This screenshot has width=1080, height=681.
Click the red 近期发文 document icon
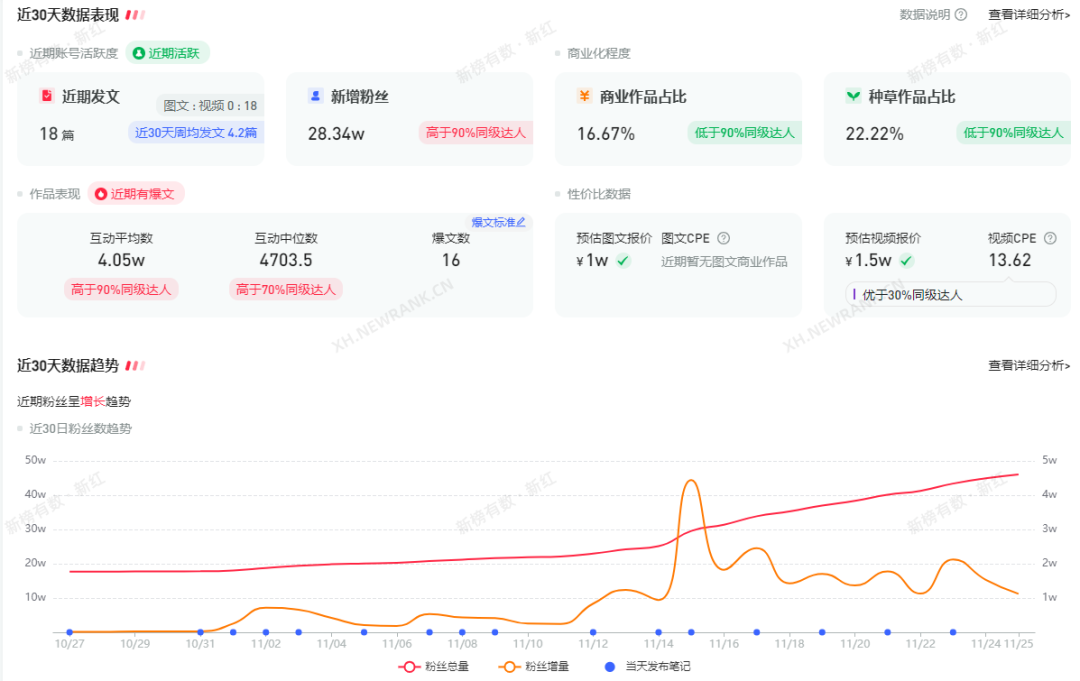46,96
